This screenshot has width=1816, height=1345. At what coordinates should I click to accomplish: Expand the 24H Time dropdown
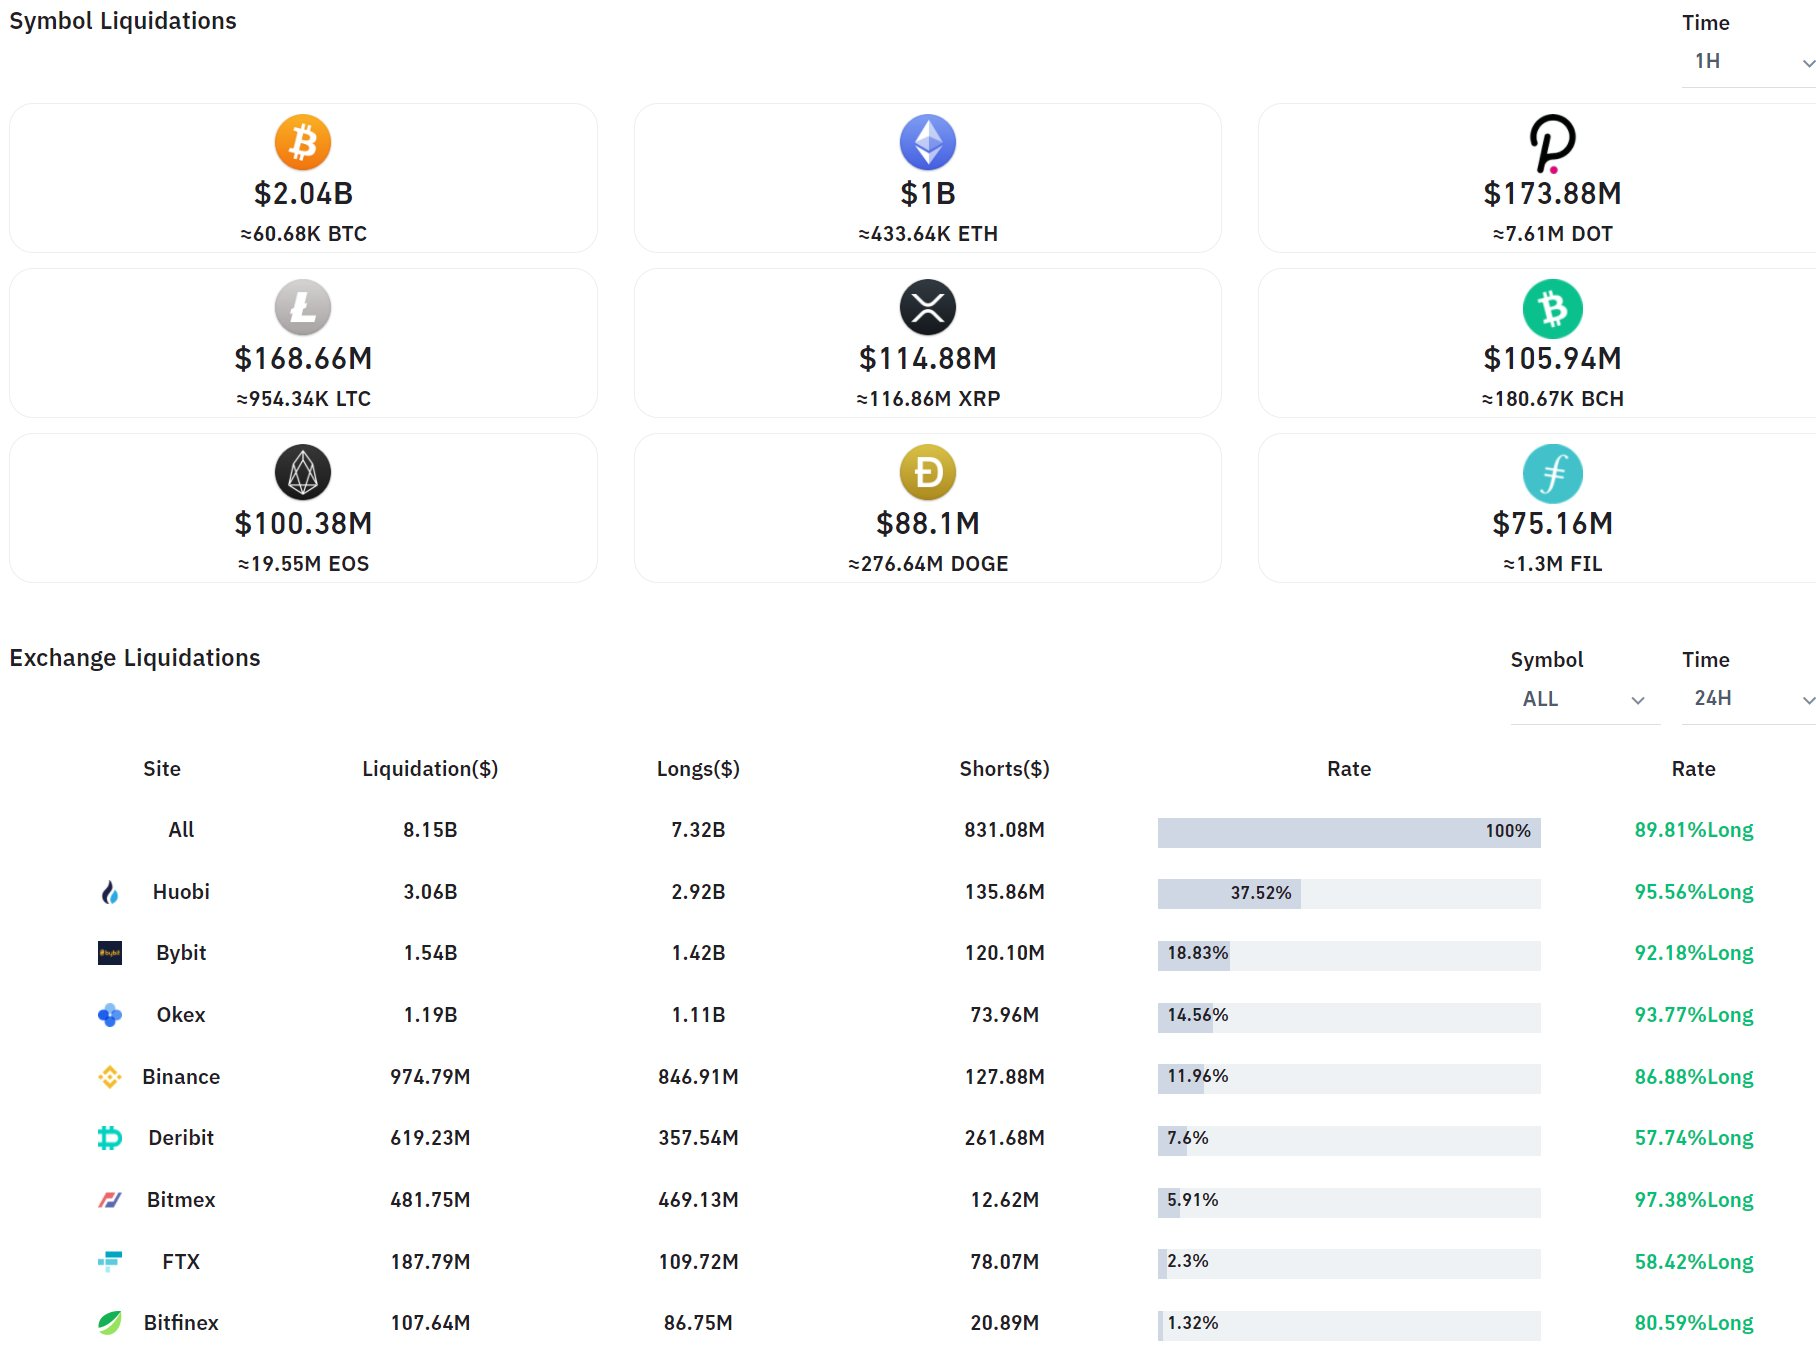click(1750, 699)
